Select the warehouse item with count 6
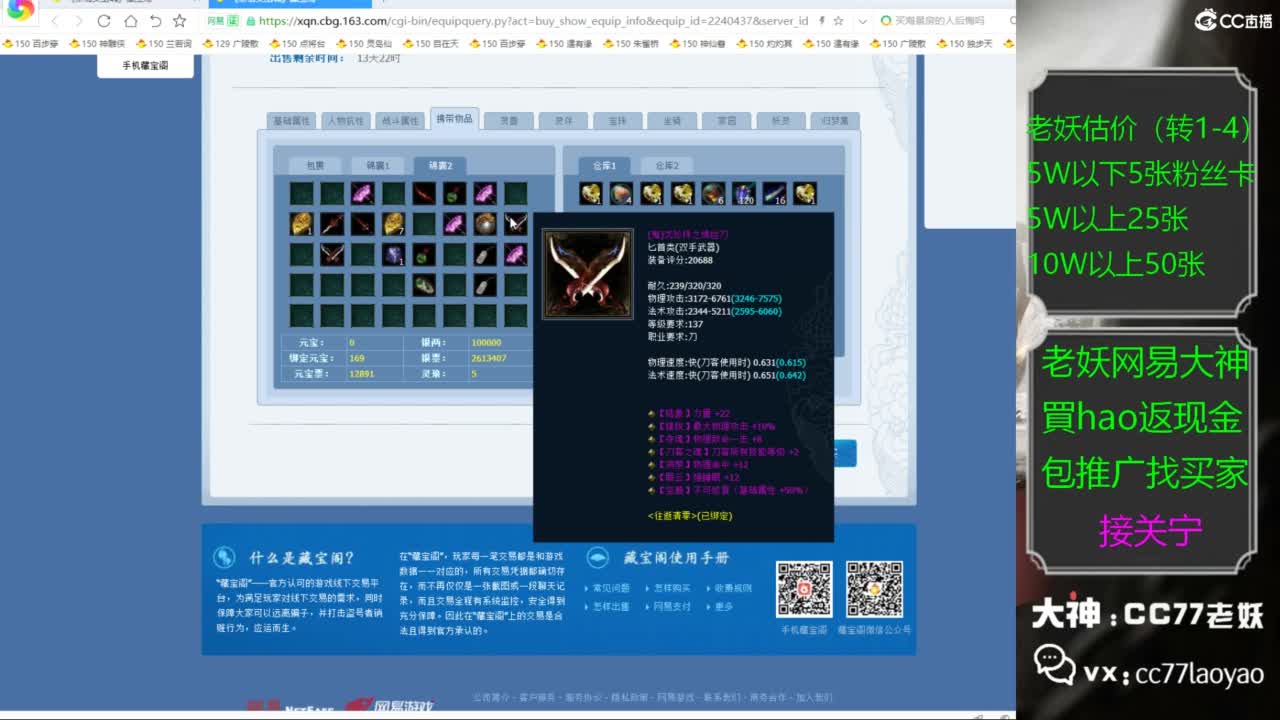Screen dimensions: 1280x720 click(x=713, y=194)
